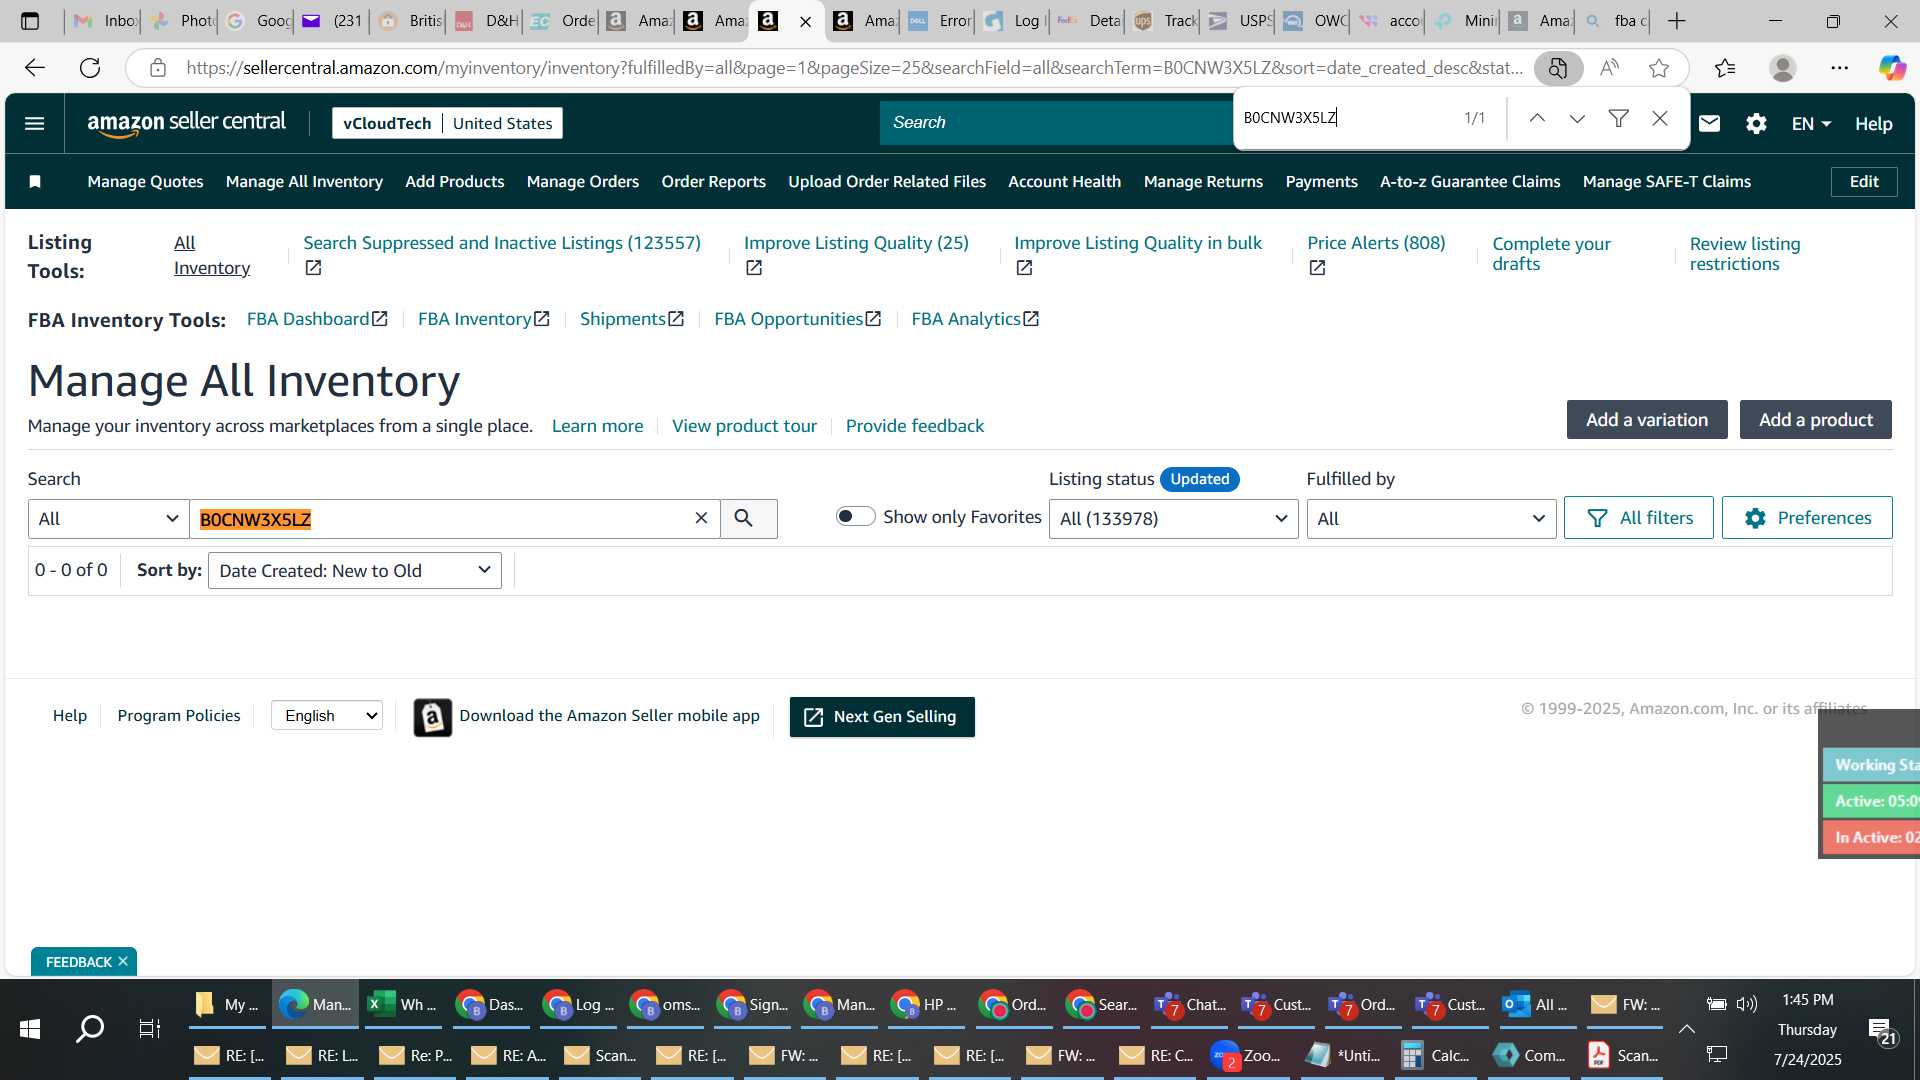Click the header Search box
The width and height of the screenshot is (1920, 1080).
tap(1055, 122)
